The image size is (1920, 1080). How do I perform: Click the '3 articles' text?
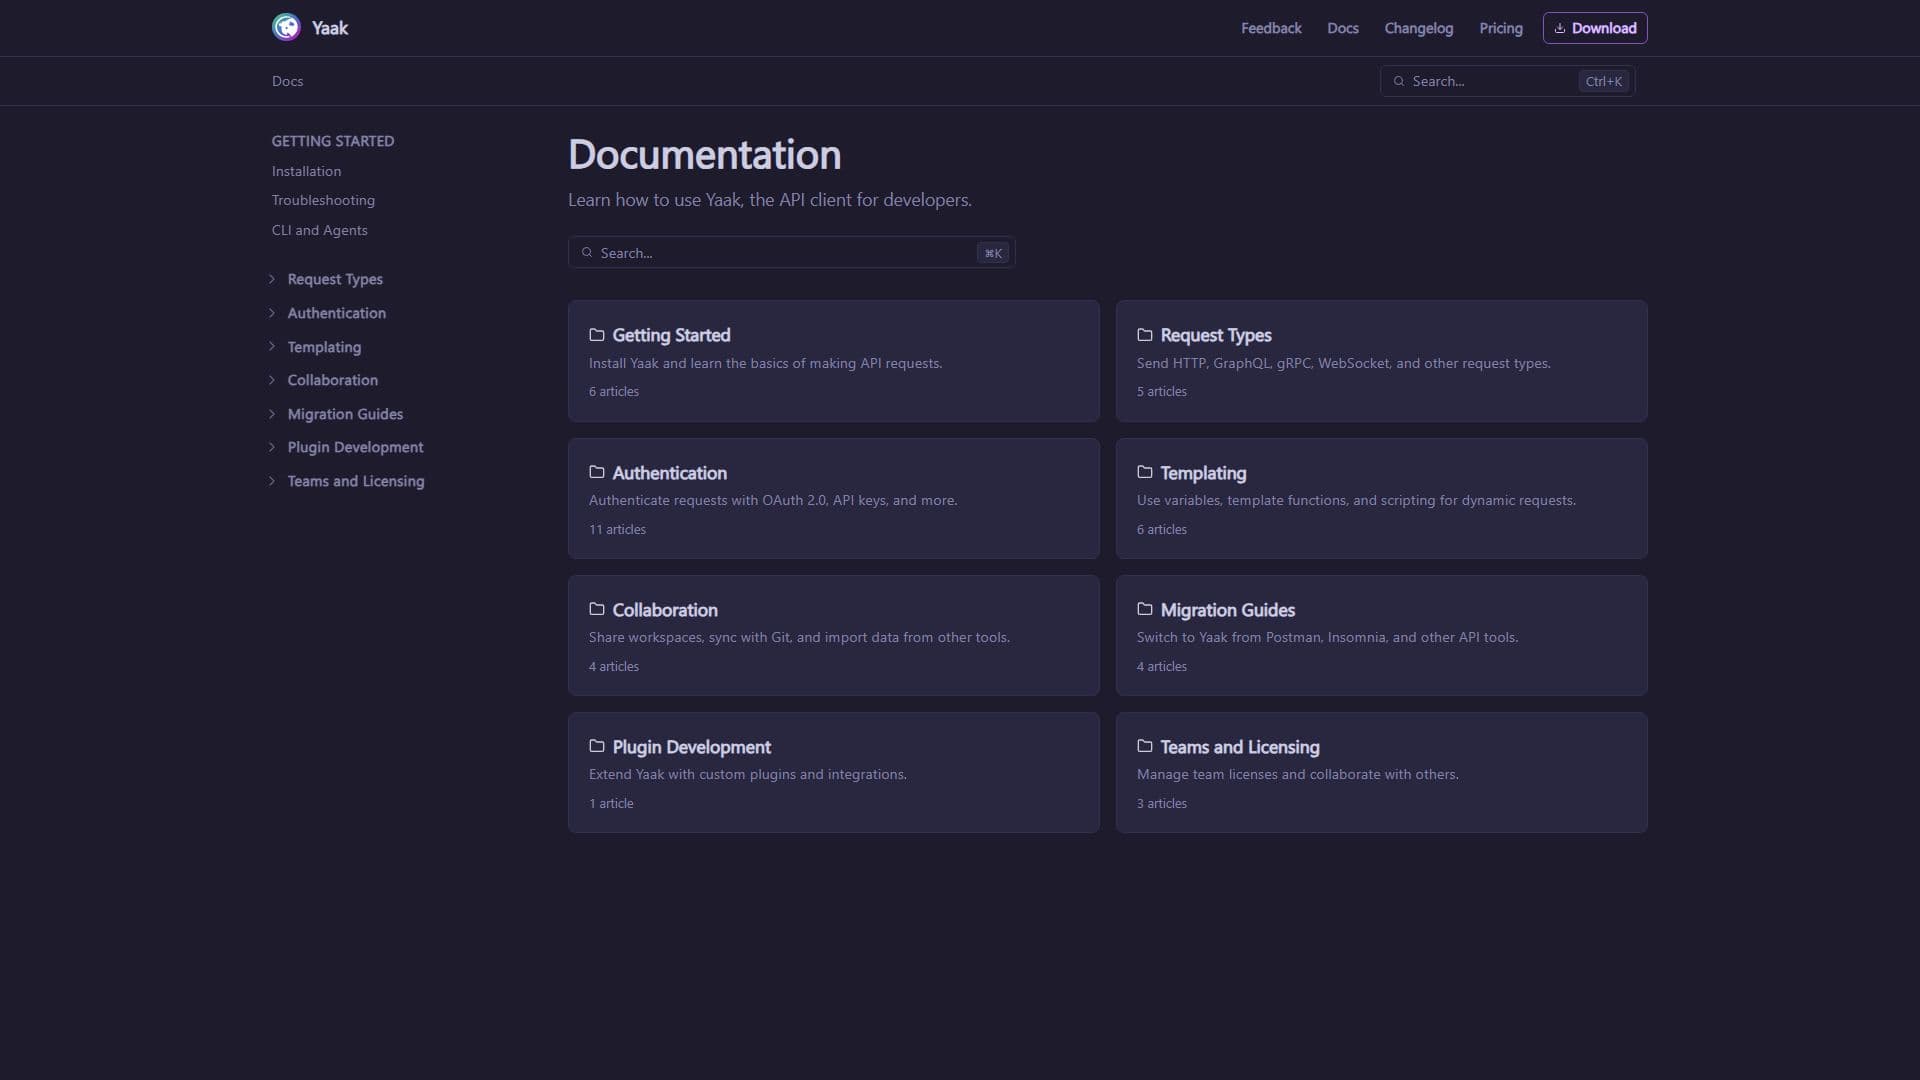click(x=1162, y=803)
